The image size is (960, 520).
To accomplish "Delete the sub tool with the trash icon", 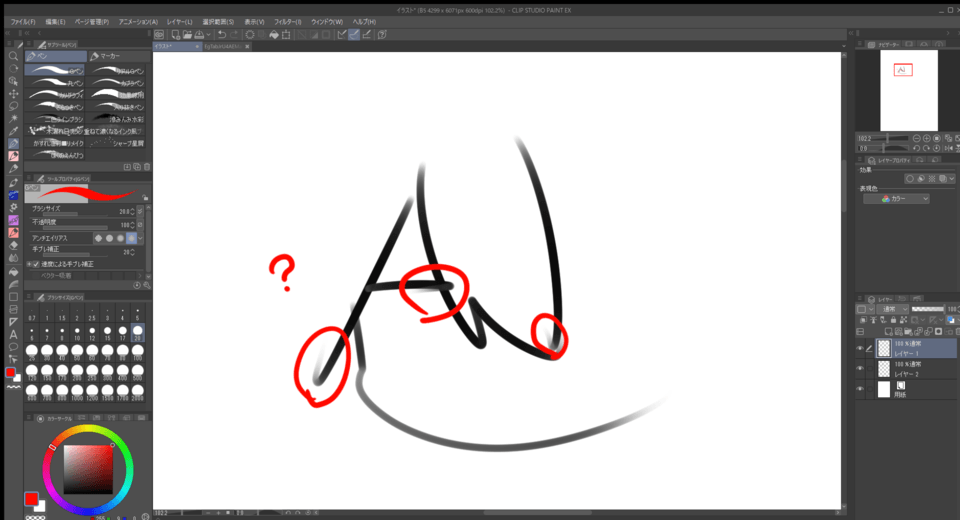I will [147, 167].
